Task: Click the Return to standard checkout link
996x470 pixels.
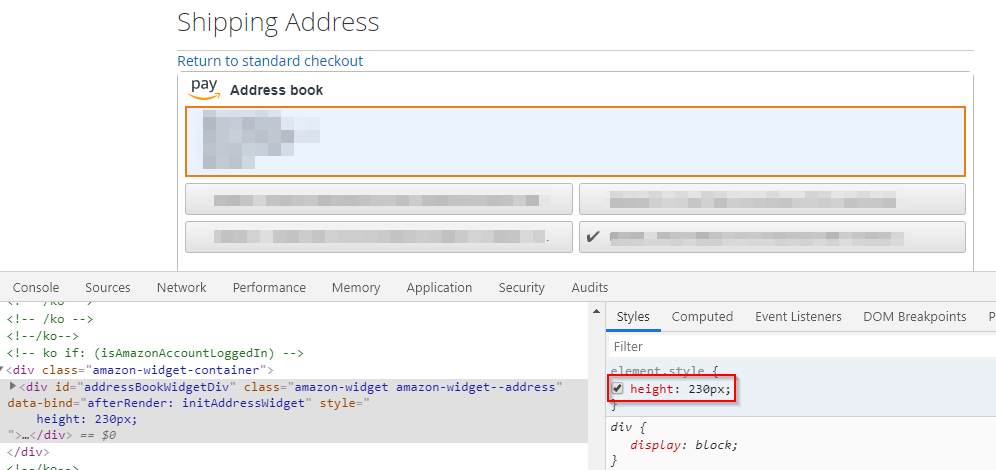Action: 270,61
